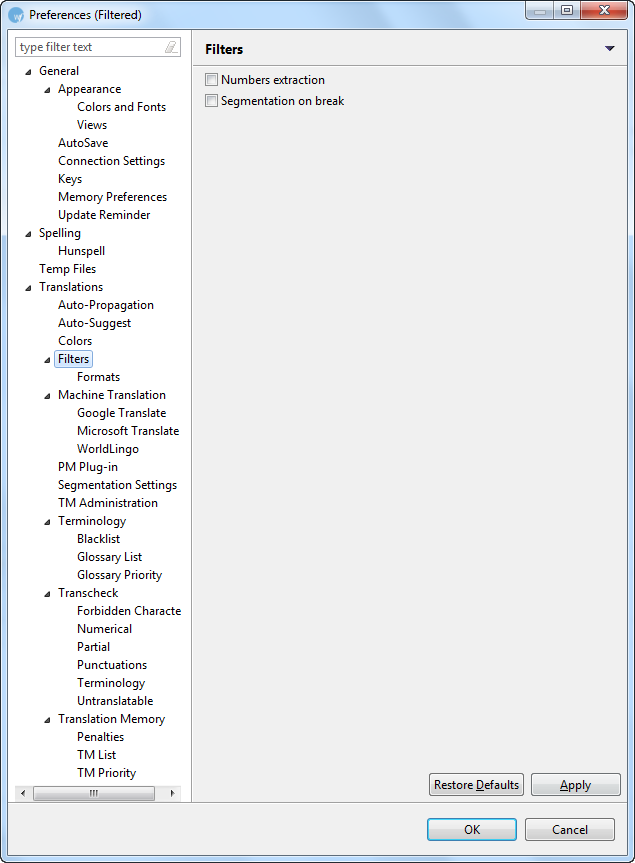Confirm with the OK button

(x=472, y=829)
